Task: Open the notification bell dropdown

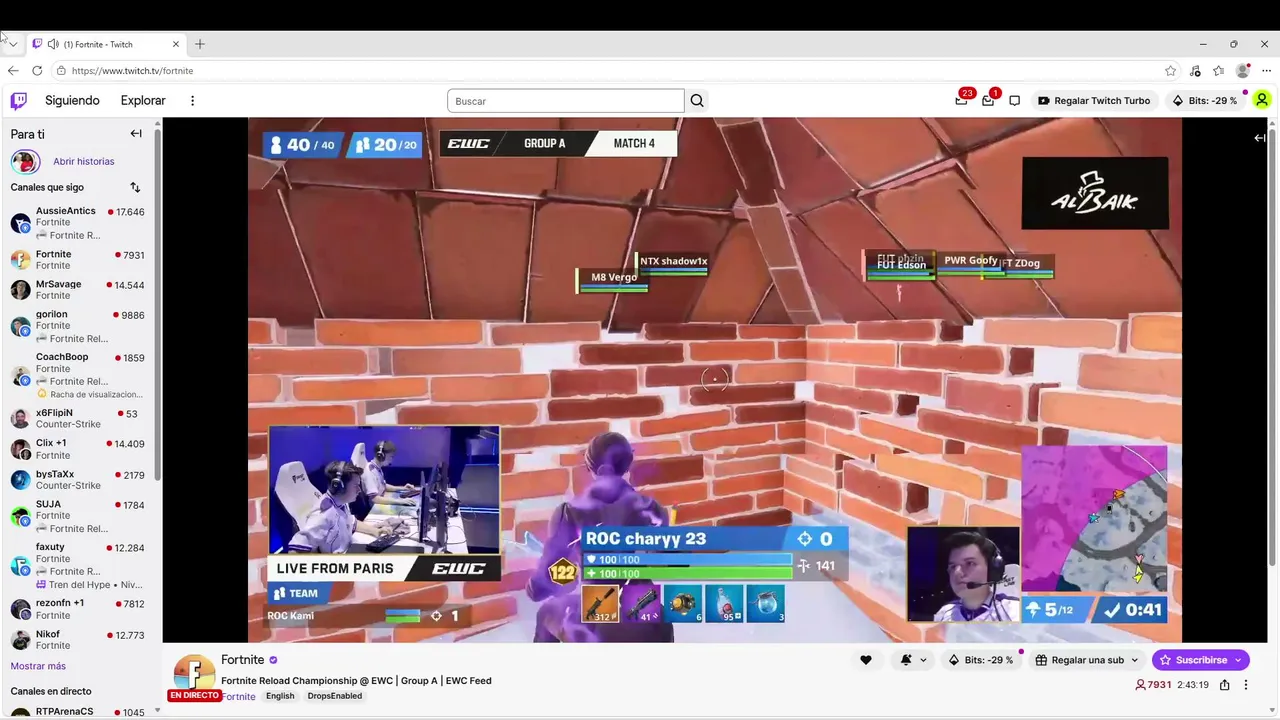Action: [913, 660]
